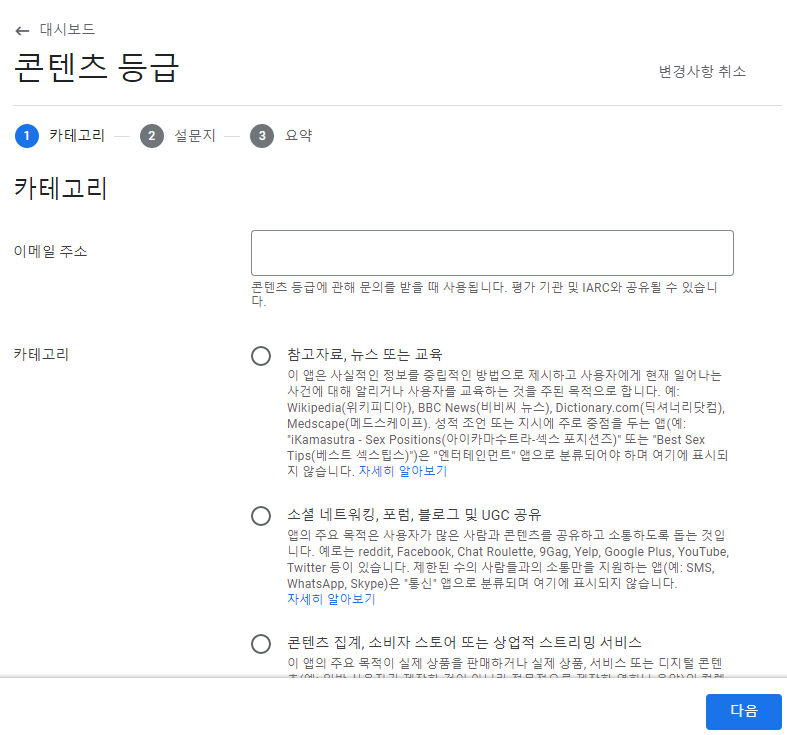Open 자세히 알아보기 under 소셜 네트워킹 description
The height and width of the screenshot is (735, 787).
pyautogui.click(x=331, y=599)
